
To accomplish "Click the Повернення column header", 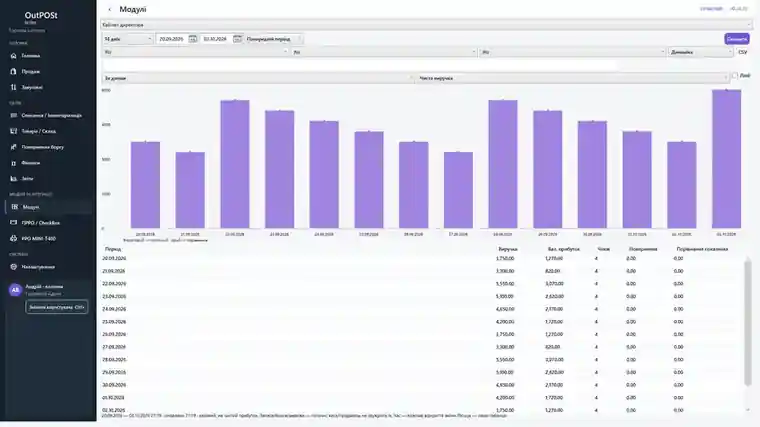I will coord(643,249).
